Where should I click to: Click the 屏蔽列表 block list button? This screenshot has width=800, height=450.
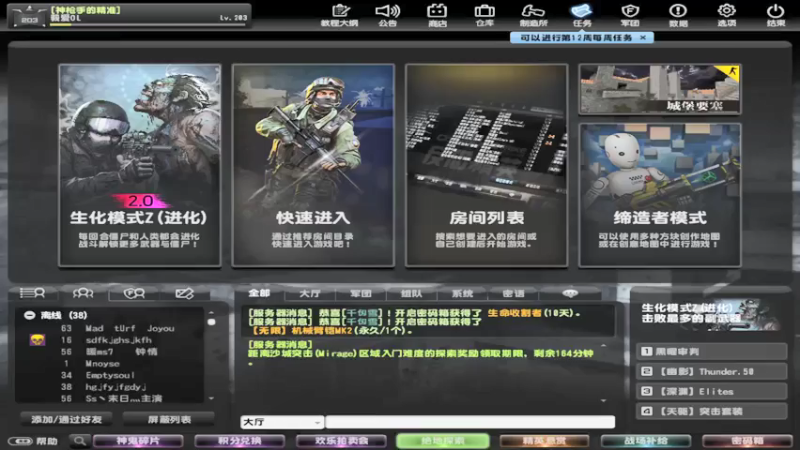click(169, 419)
